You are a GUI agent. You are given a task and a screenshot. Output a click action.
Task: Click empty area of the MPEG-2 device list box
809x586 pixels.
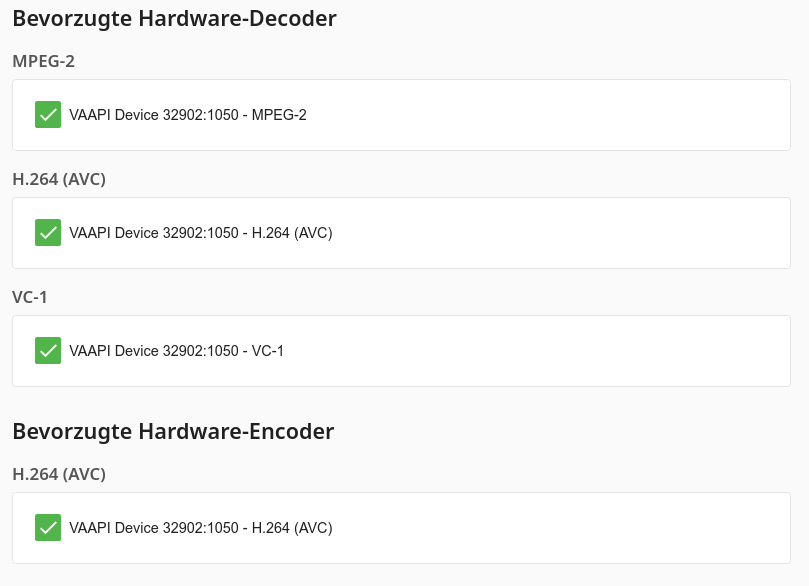(x=547, y=115)
